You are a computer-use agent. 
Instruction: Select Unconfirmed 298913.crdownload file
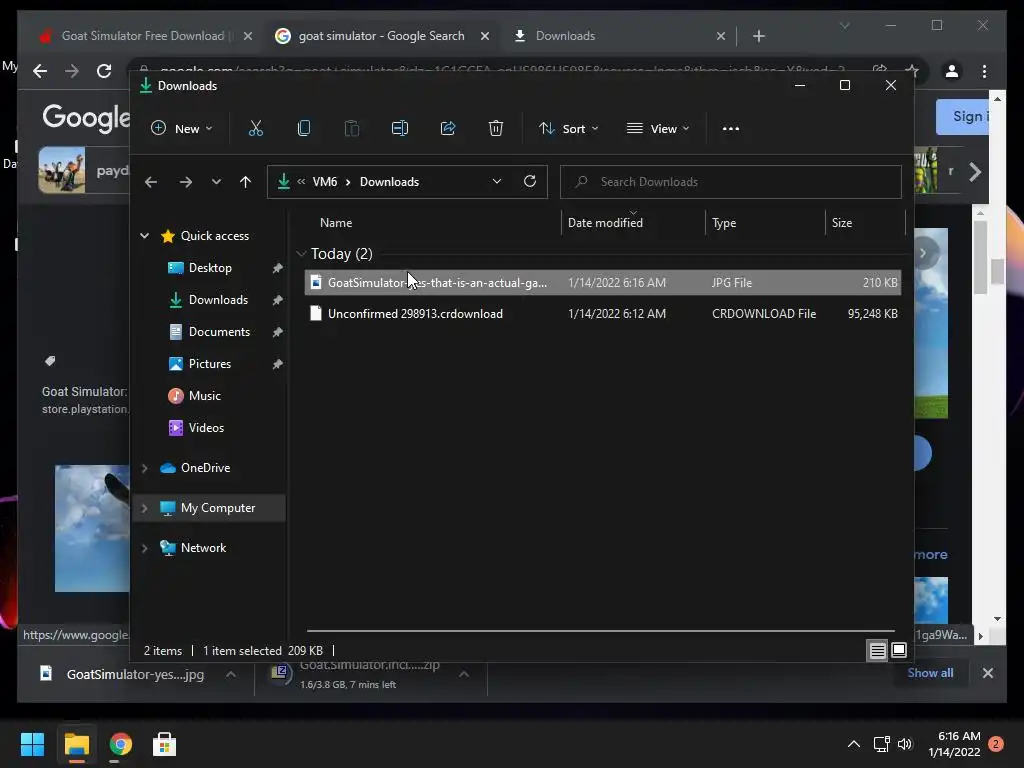pos(603,314)
